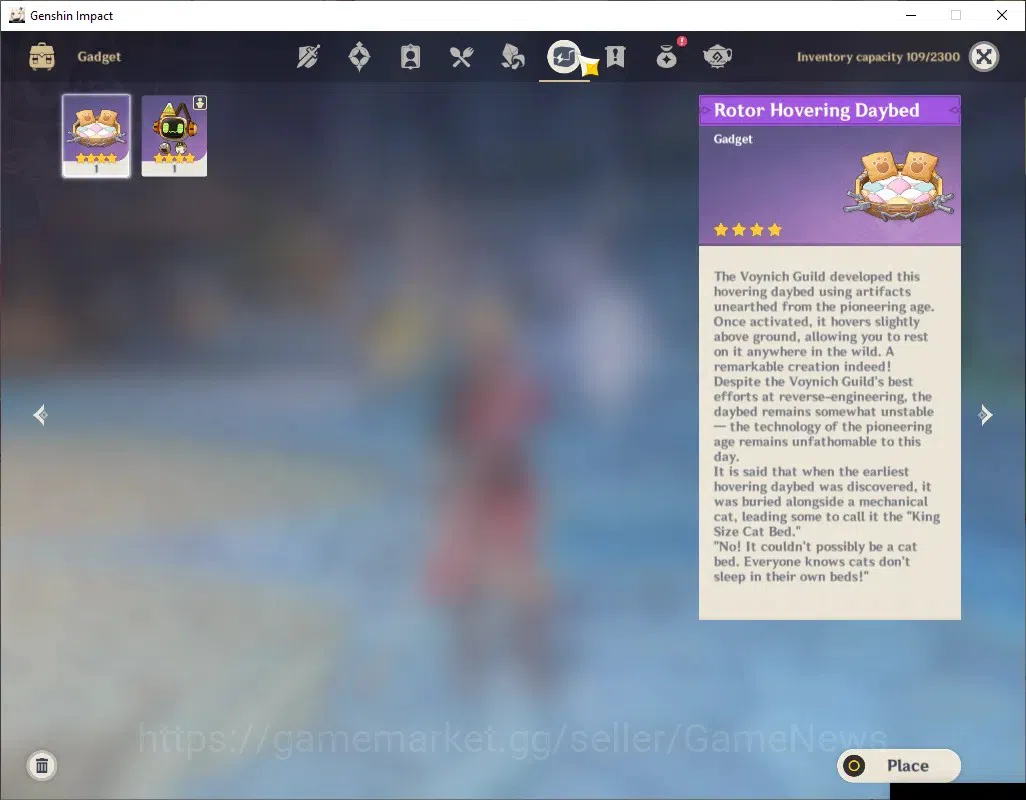
Task: Click the daybed image in details panel
Action: 899,186
